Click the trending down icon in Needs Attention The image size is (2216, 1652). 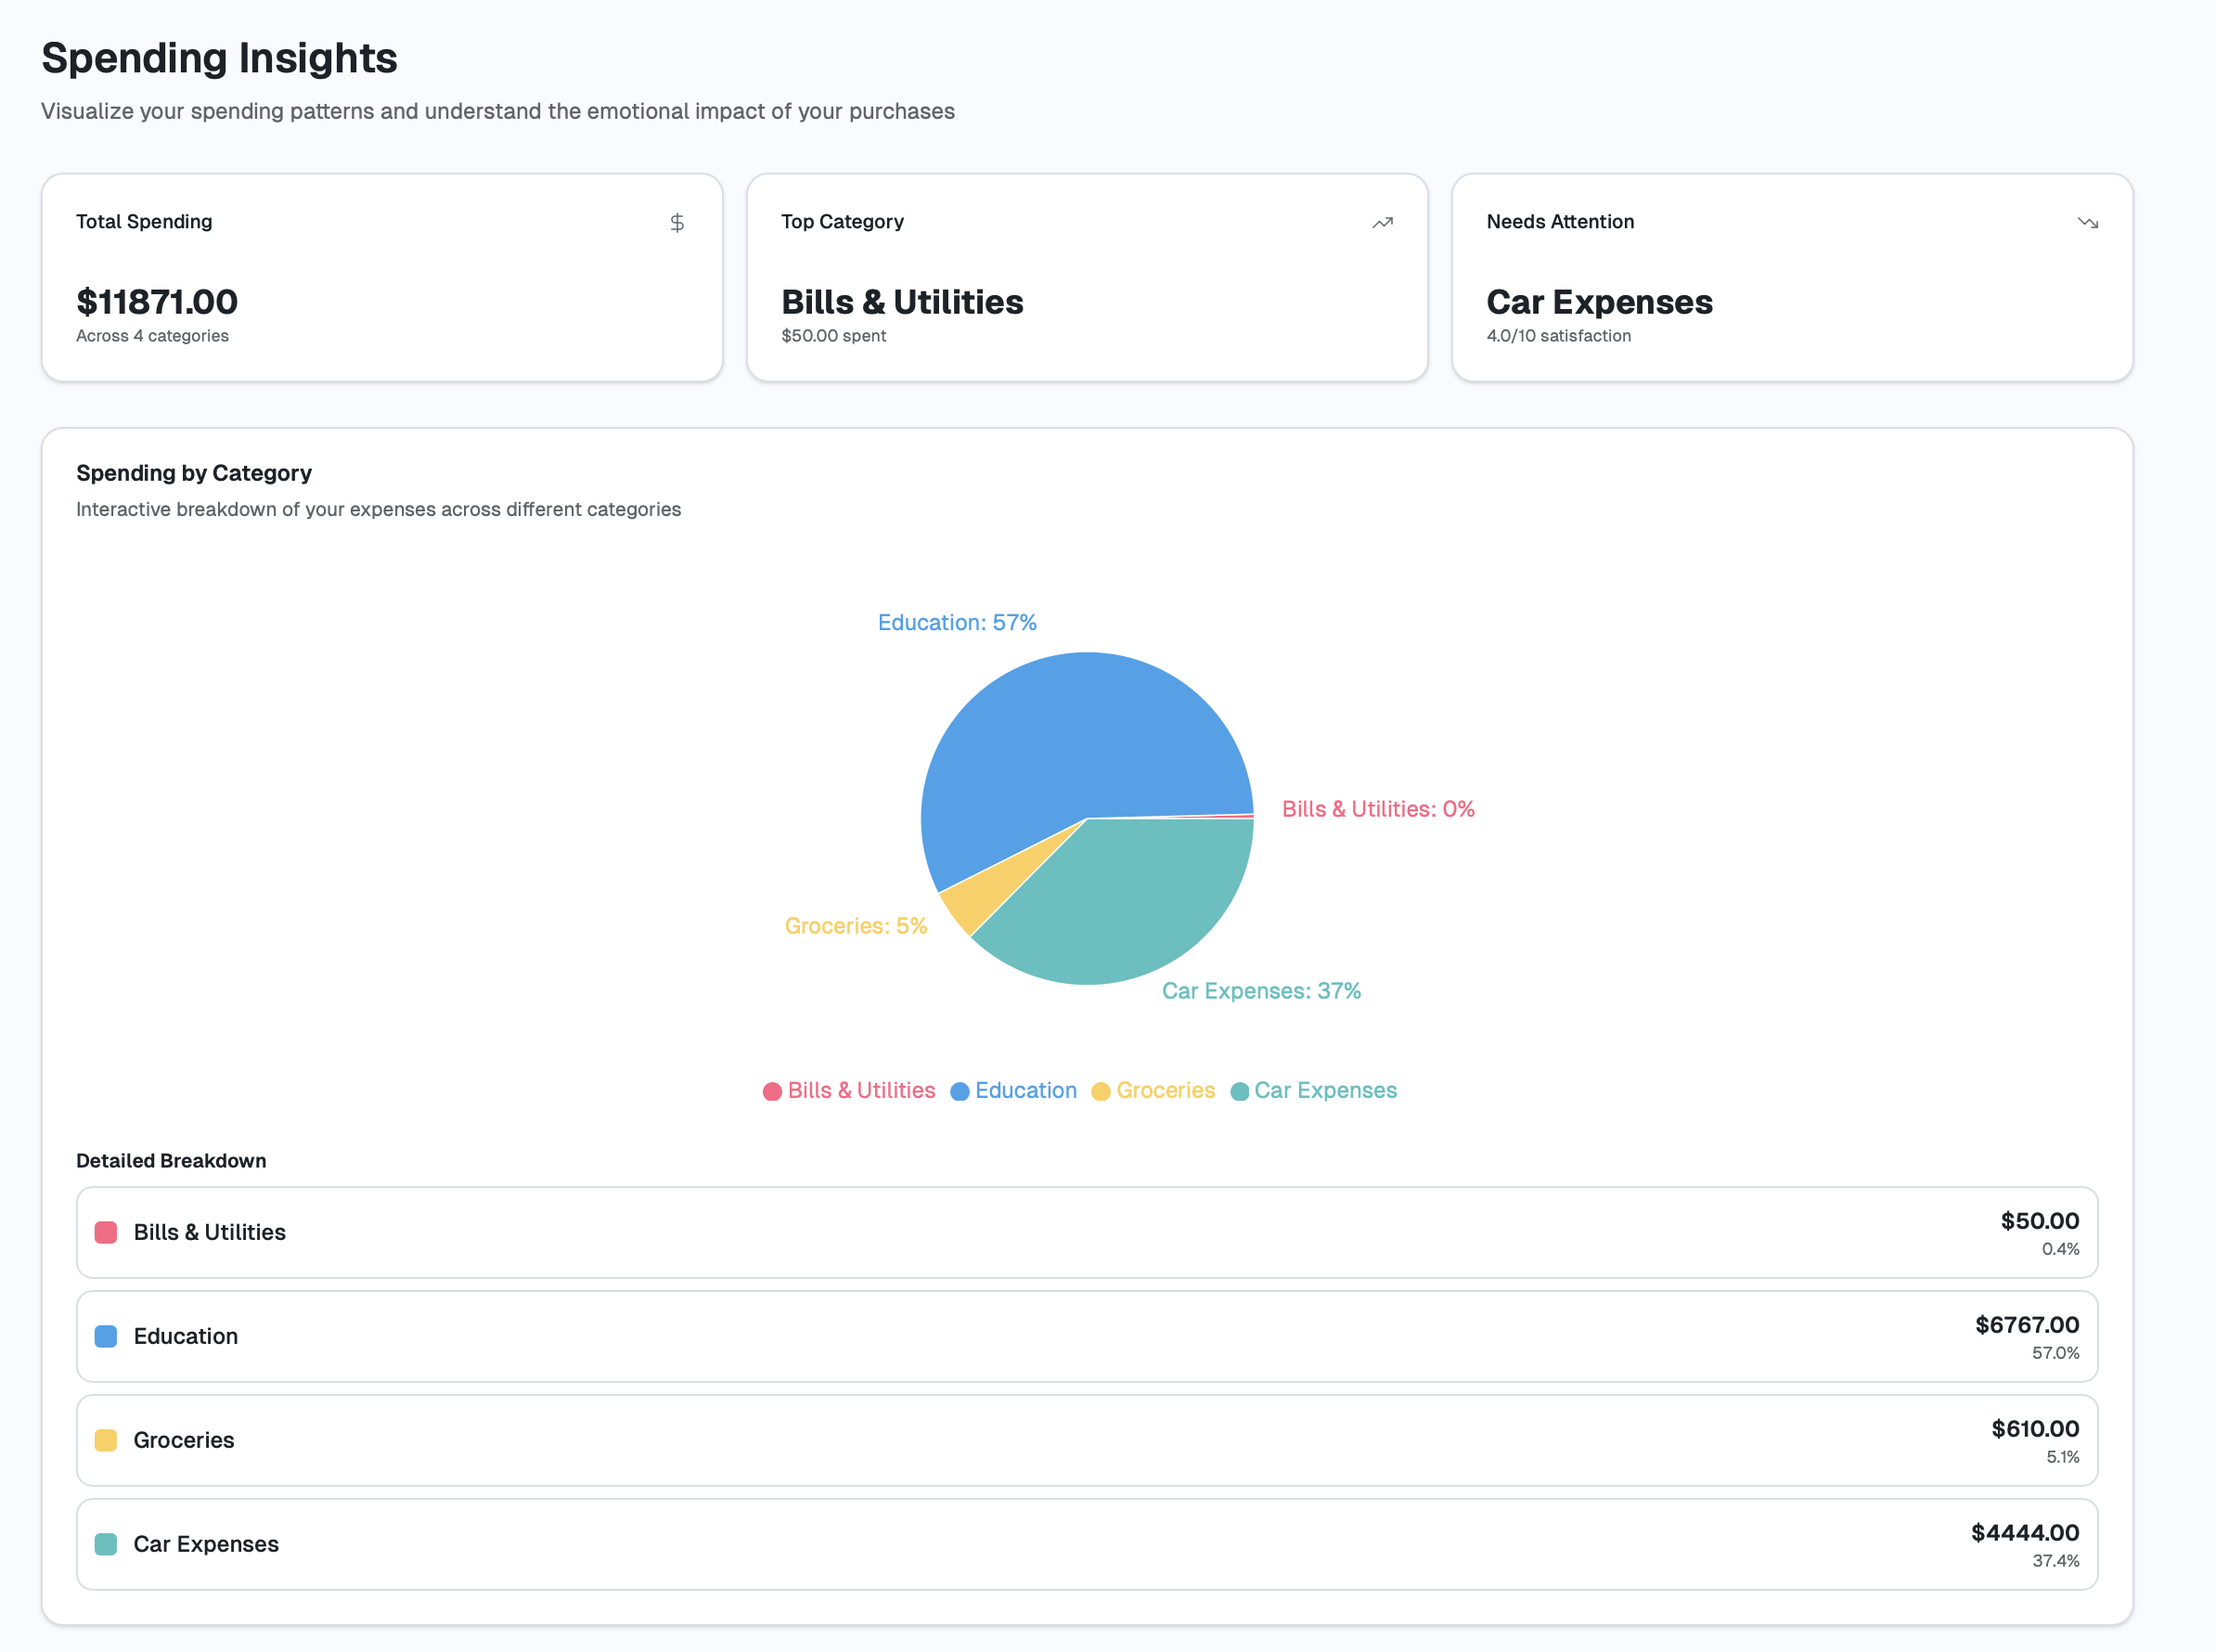click(2087, 222)
